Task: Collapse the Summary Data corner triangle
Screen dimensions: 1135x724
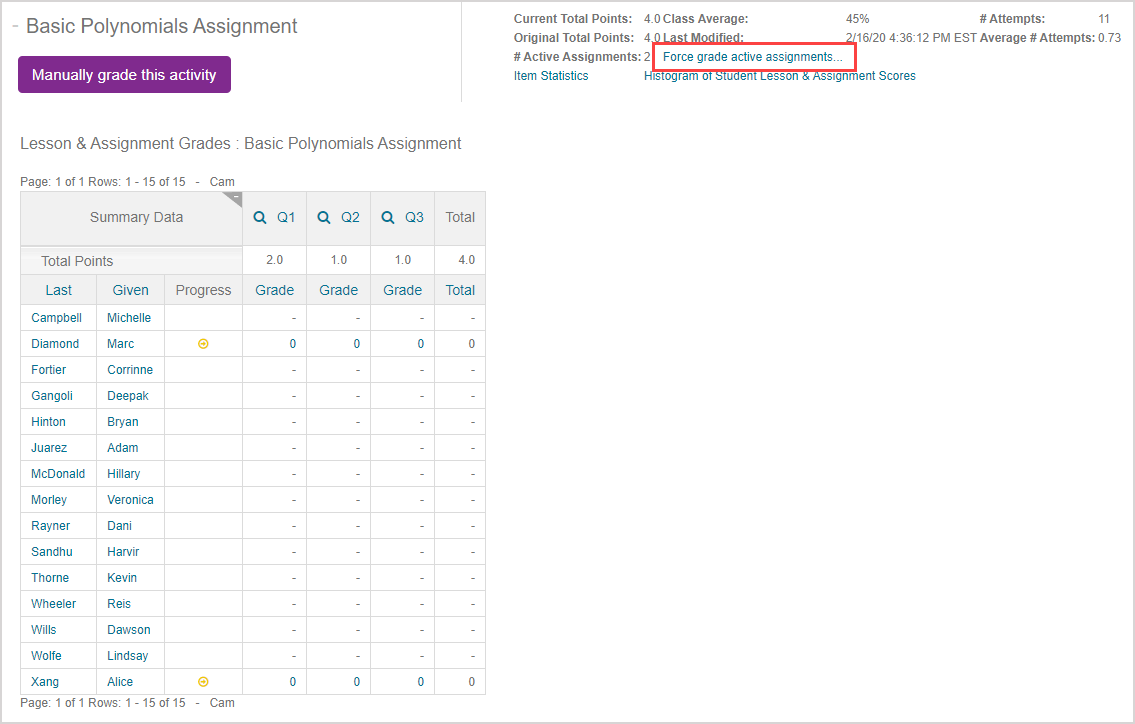Action: [235, 198]
